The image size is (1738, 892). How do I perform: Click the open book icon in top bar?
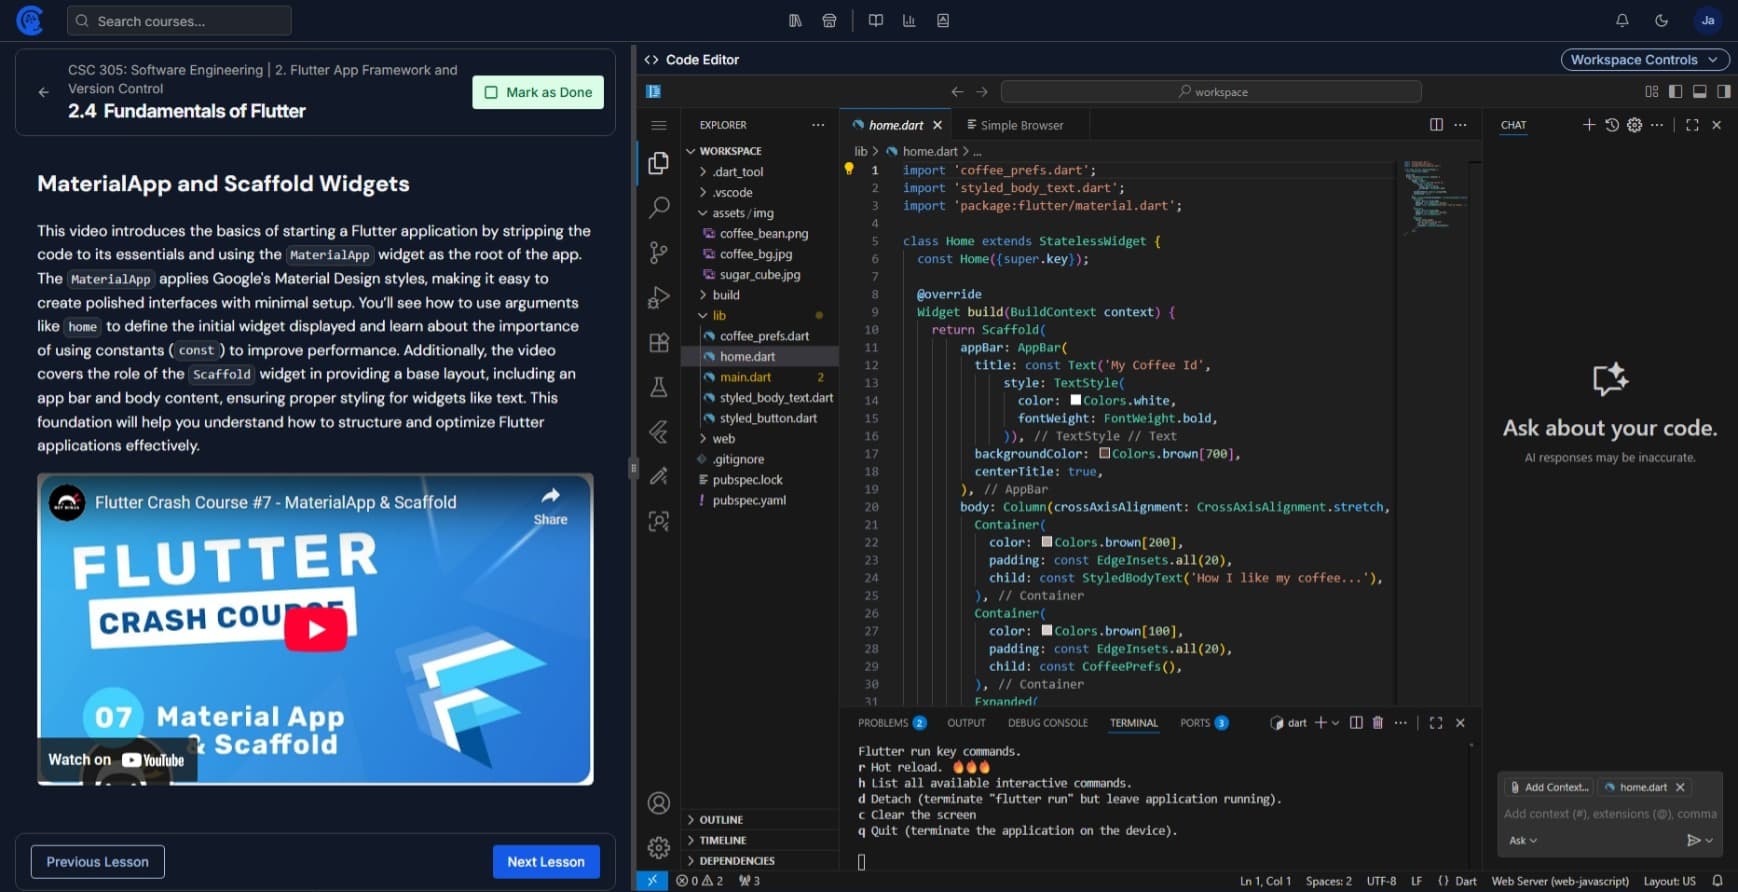(876, 20)
